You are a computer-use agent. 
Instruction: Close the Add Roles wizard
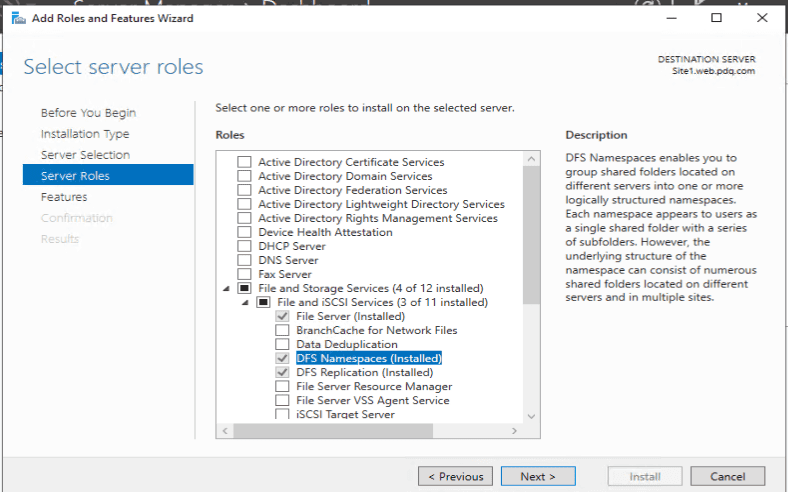pos(762,18)
